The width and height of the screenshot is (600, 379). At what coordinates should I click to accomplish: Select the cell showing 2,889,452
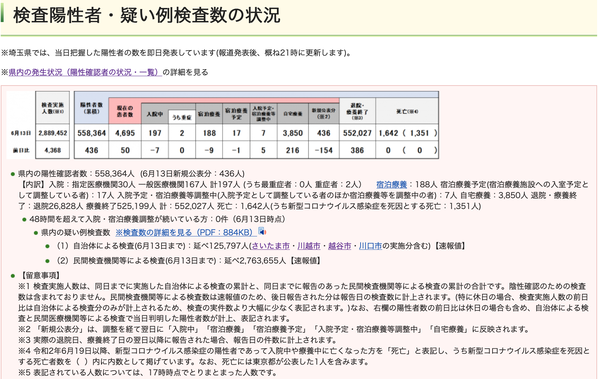pos(53,133)
